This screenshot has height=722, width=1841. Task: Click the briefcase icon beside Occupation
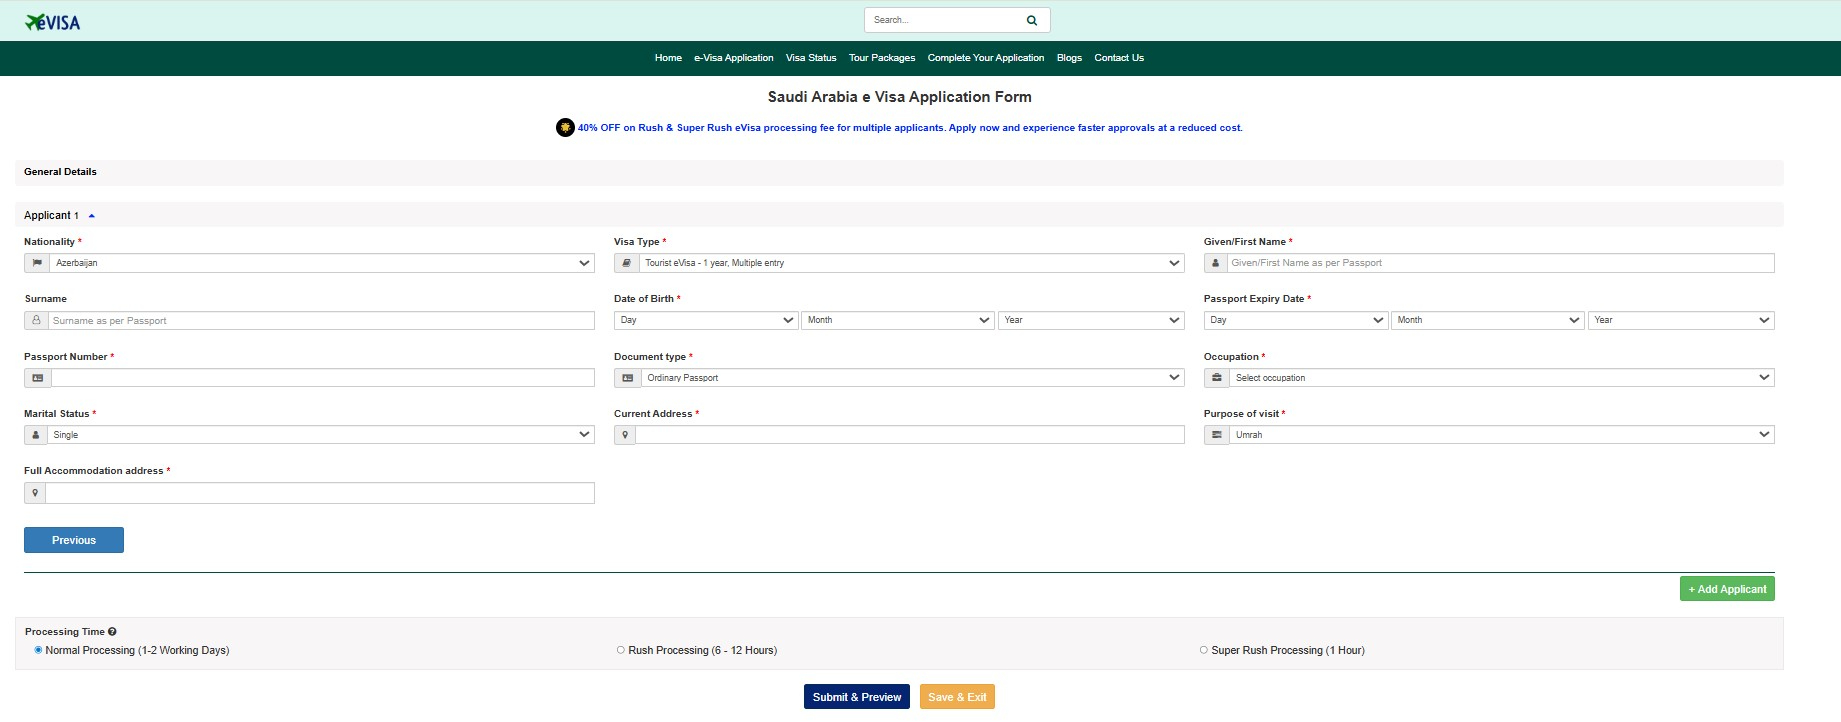1217,378
